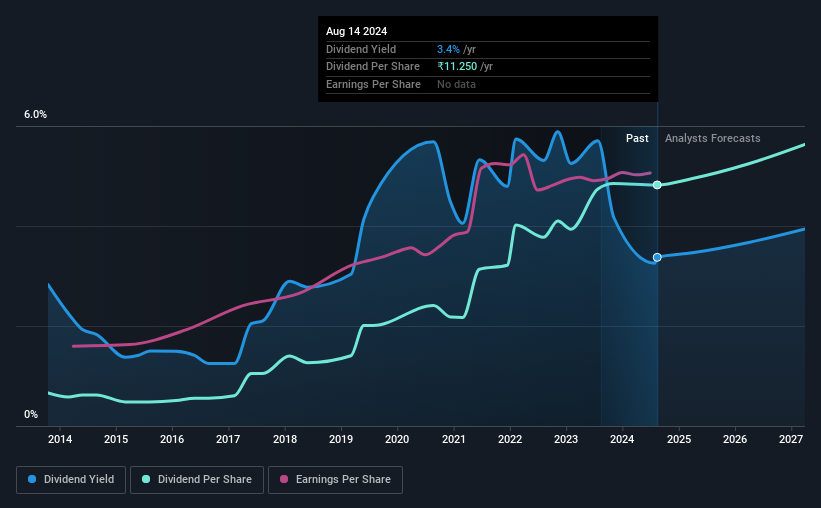Click the pink Earnings Per Share legend dot

284,479
